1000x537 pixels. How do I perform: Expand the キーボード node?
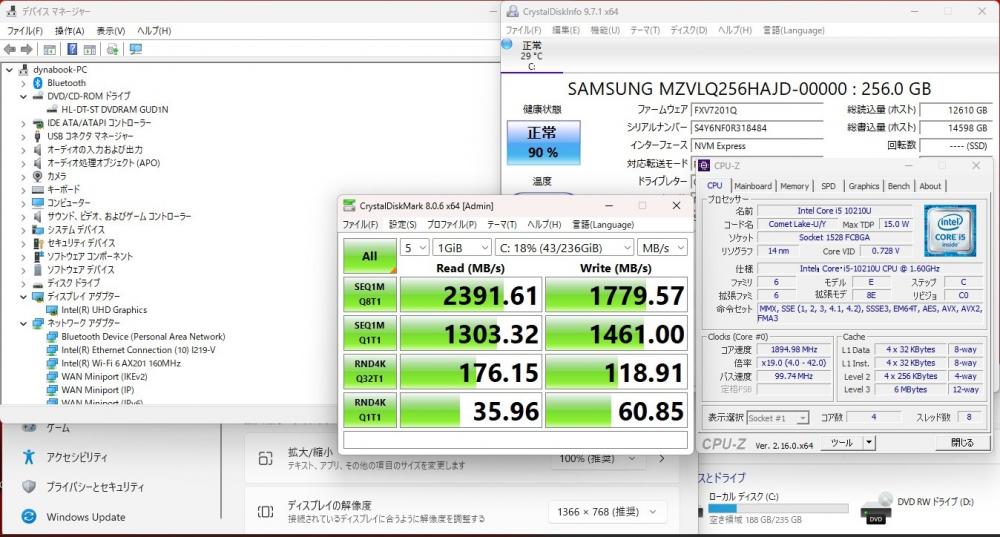coord(24,189)
